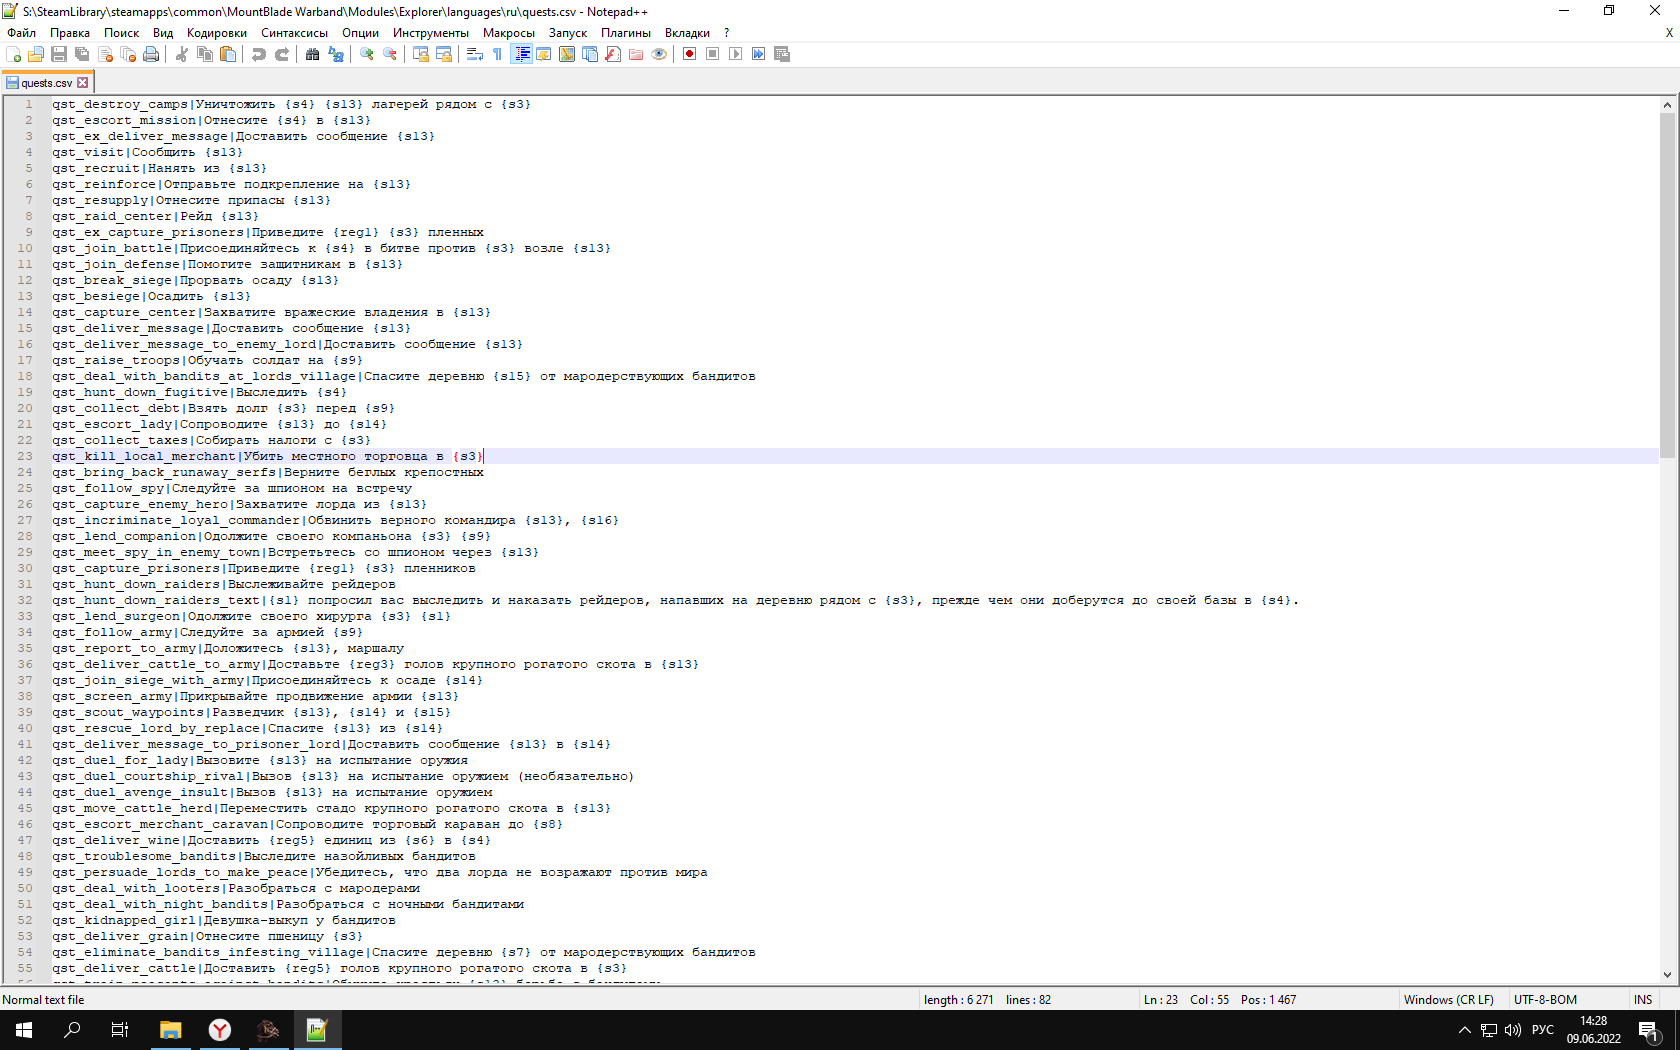Open the Вкладки menu
The width and height of the screenshot is (1680, 1050).
point(687,33)
